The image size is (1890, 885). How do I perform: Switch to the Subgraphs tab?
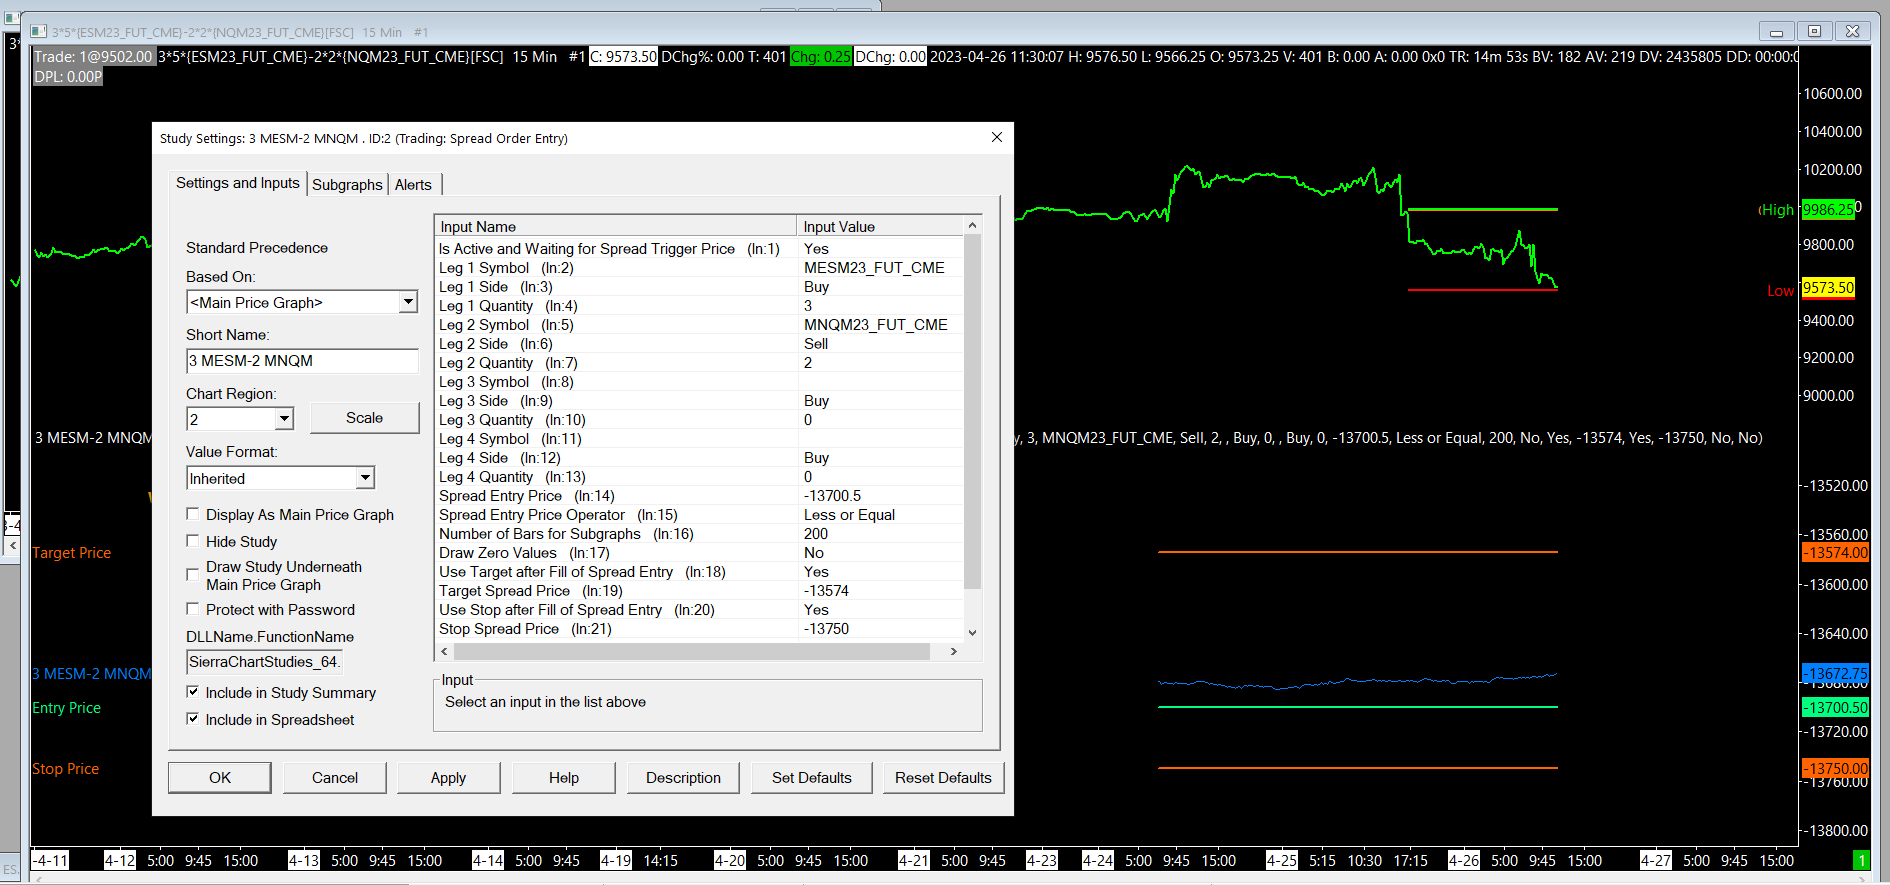pos(347,184)
